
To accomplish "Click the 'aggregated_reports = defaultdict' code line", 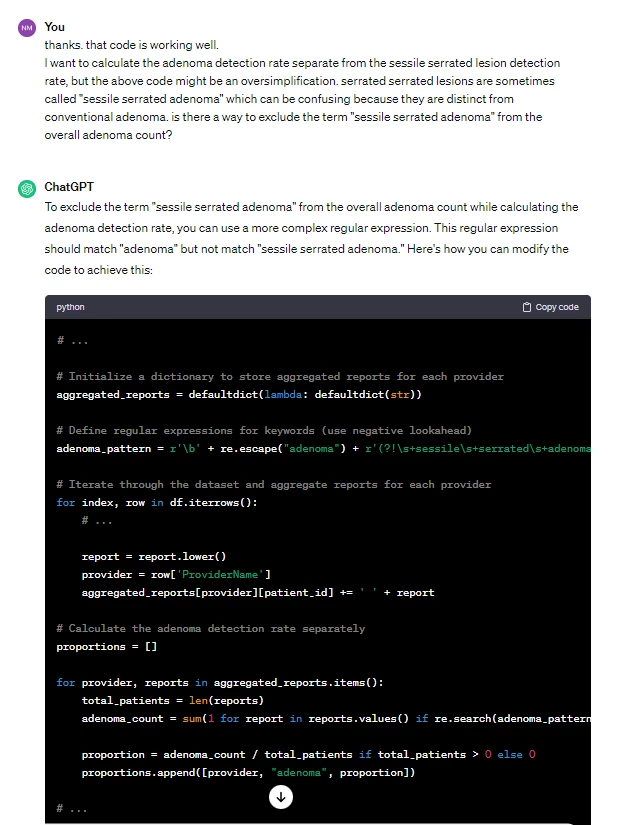I will click(x=239, y=395).
